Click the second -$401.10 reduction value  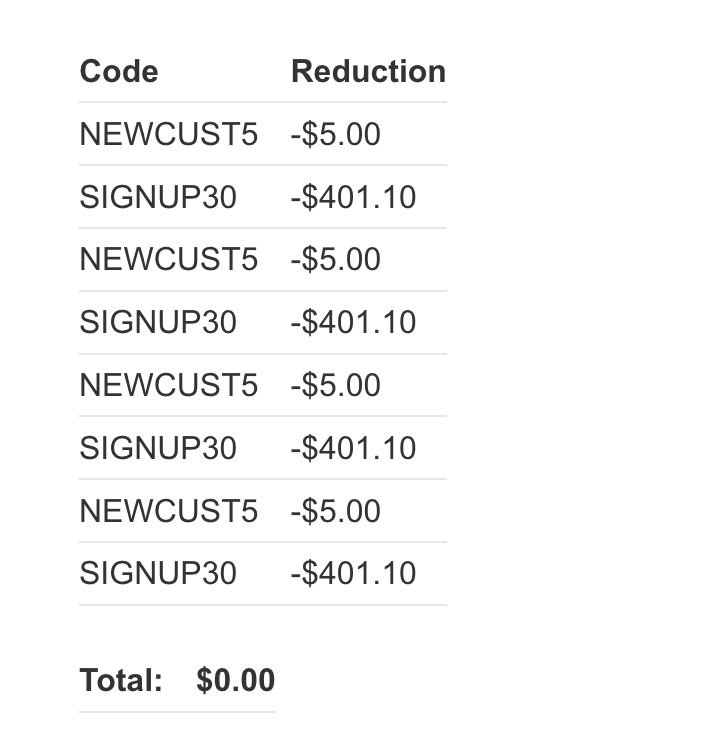[x=353, y=322]
